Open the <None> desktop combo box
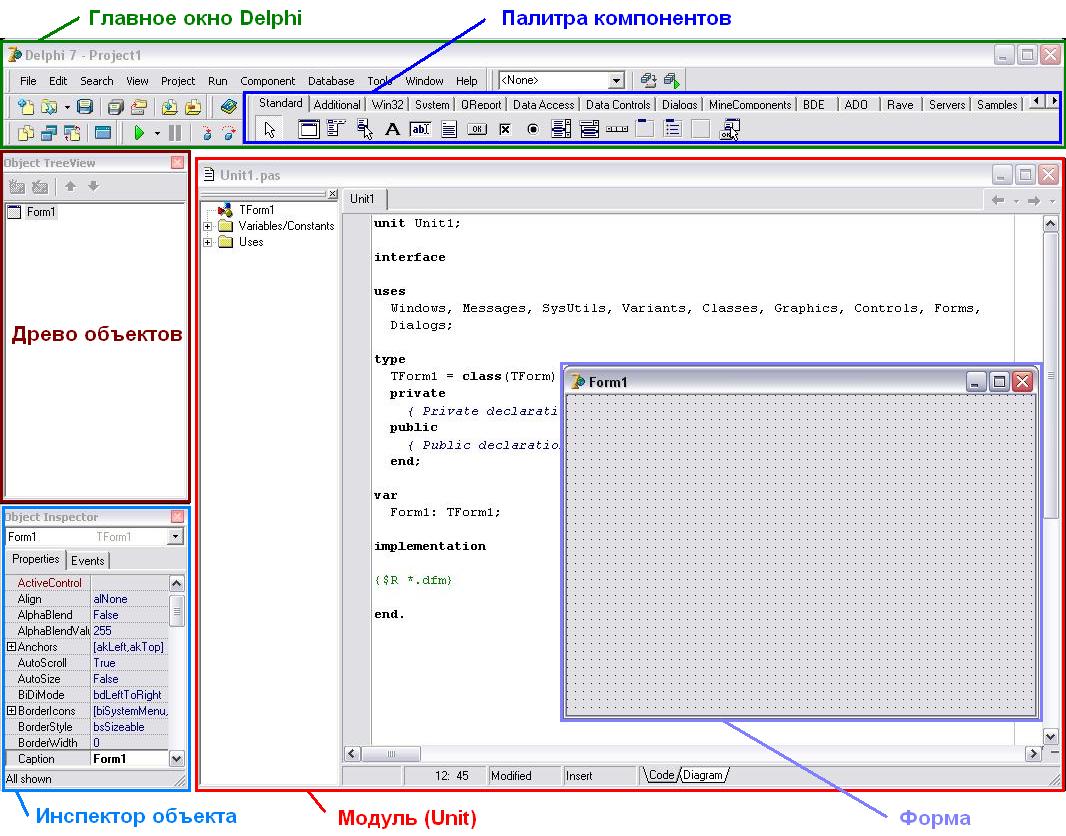 pos(561,80)
